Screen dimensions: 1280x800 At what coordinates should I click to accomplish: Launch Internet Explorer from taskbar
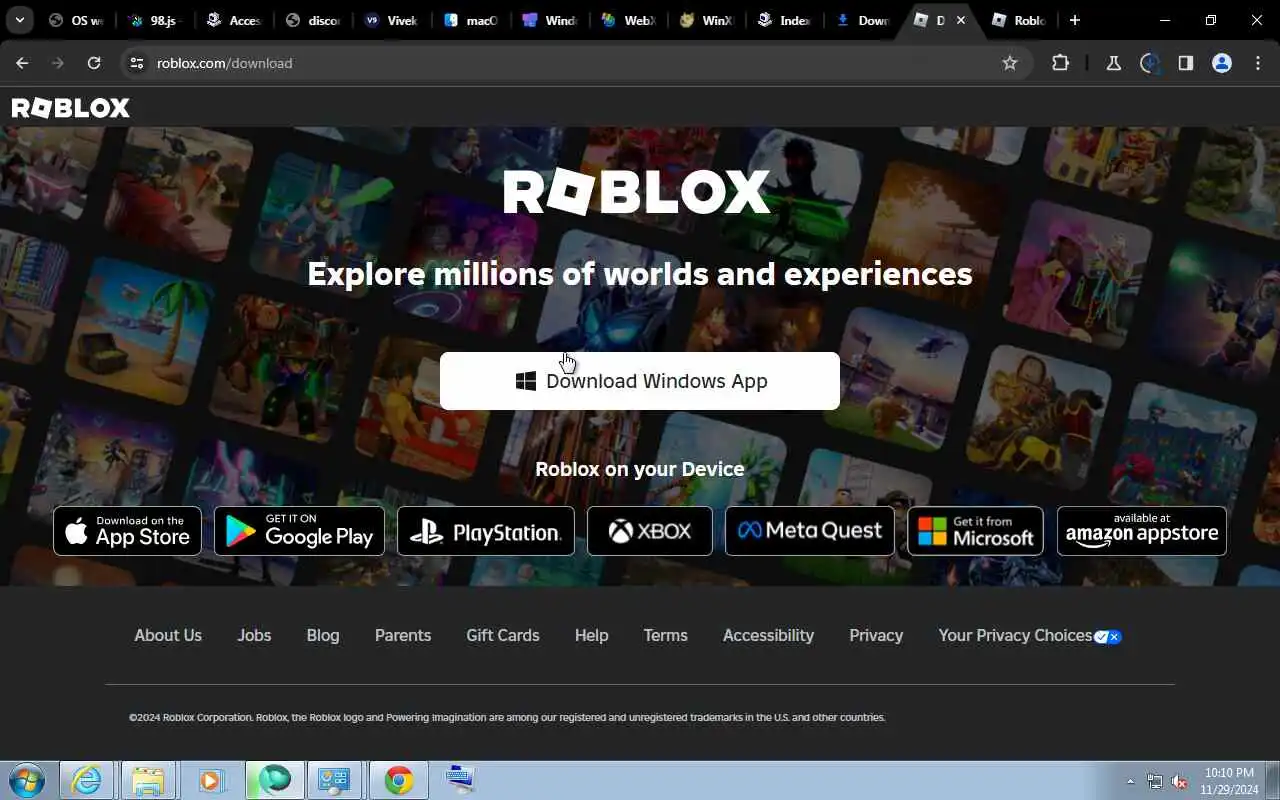point(87,780)
